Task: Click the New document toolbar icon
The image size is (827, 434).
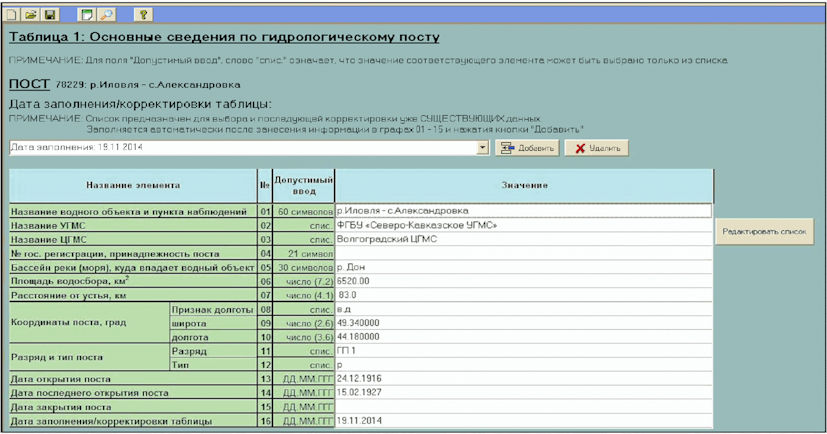Action: pos(13,15)
